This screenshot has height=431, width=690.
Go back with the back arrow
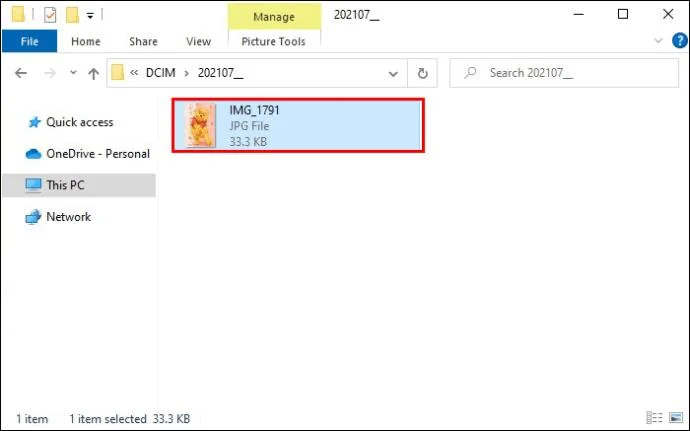coord(21,73)
